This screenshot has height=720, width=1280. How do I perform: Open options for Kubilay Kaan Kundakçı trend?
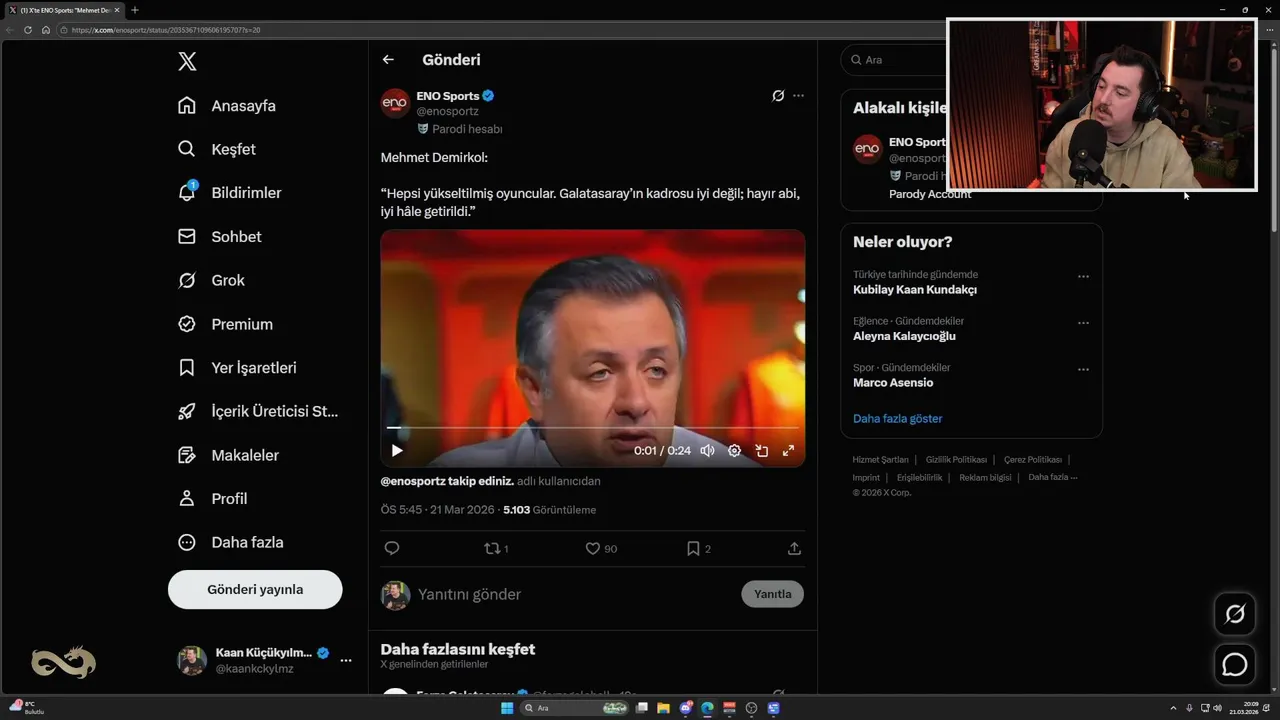[x=1083, y=277]
